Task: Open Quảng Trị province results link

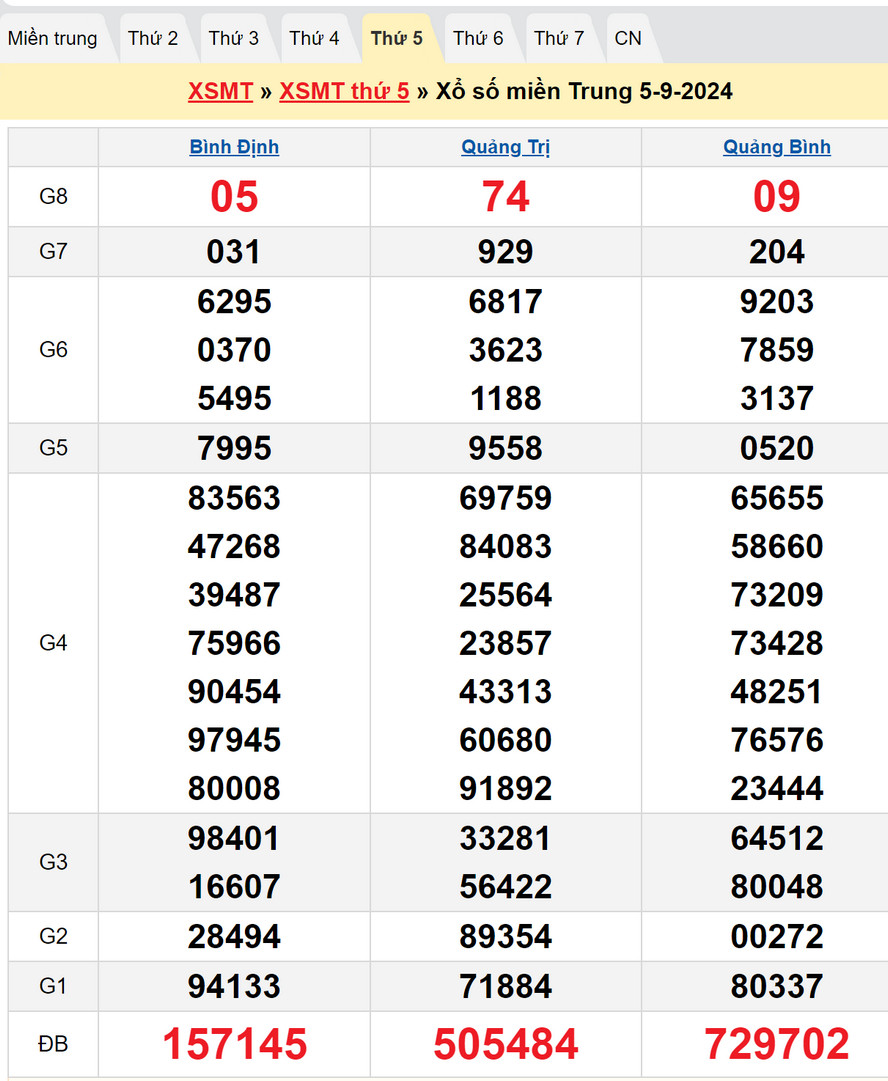Action: coord(506,147)
